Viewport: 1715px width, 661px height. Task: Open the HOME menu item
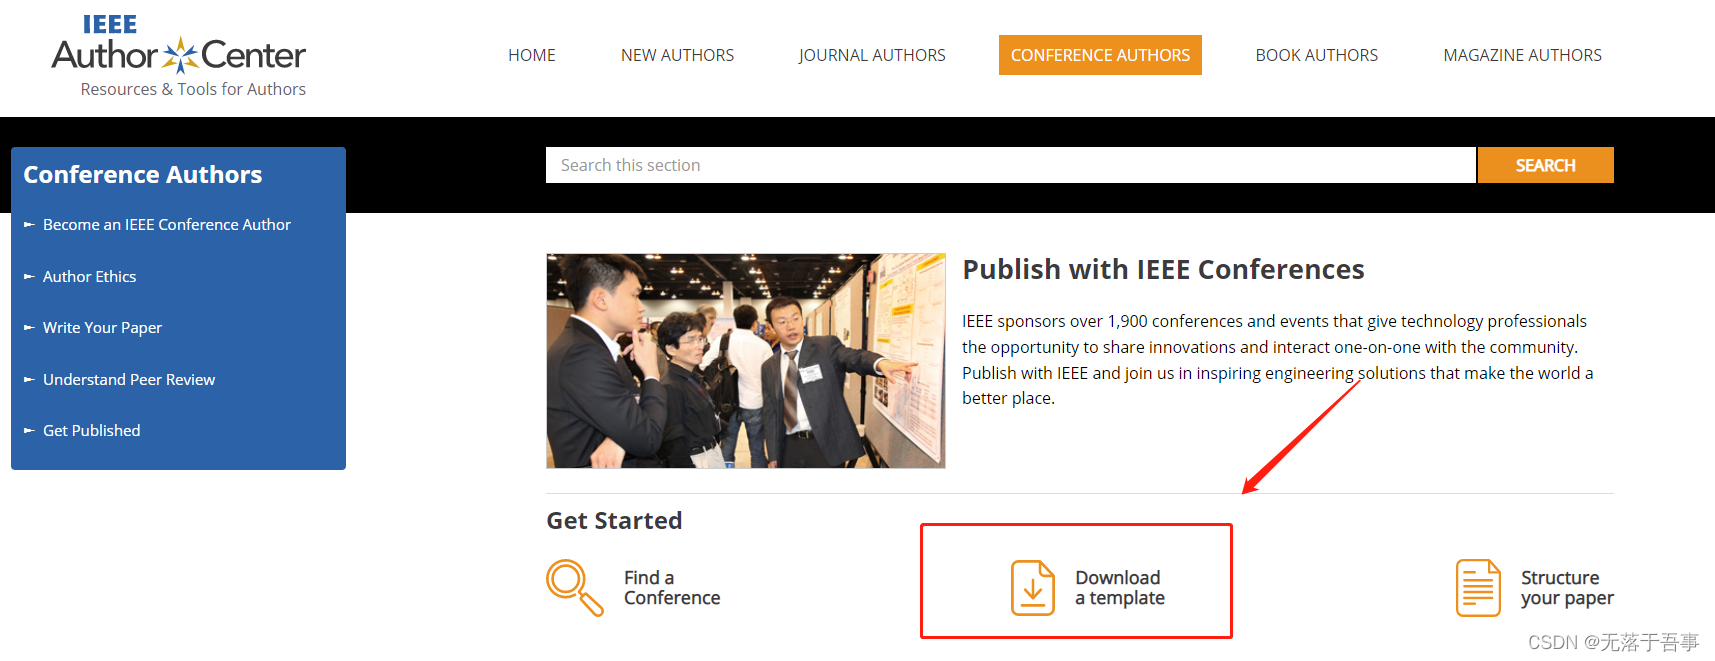pyautogui.click(x=532, y=55)
